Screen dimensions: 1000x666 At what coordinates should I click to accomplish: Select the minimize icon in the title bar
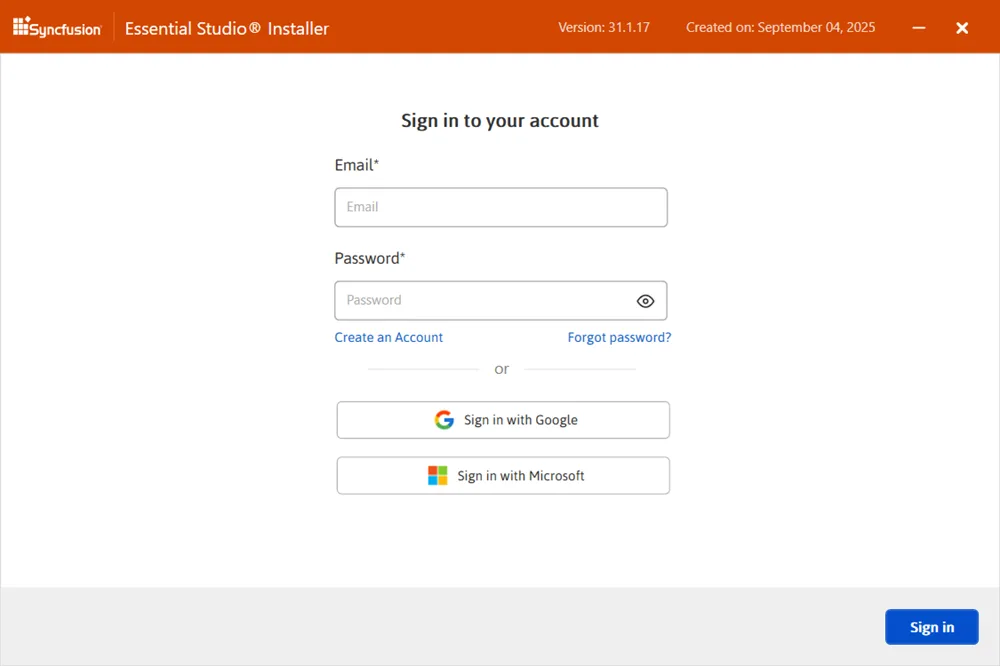pos(918,28)
